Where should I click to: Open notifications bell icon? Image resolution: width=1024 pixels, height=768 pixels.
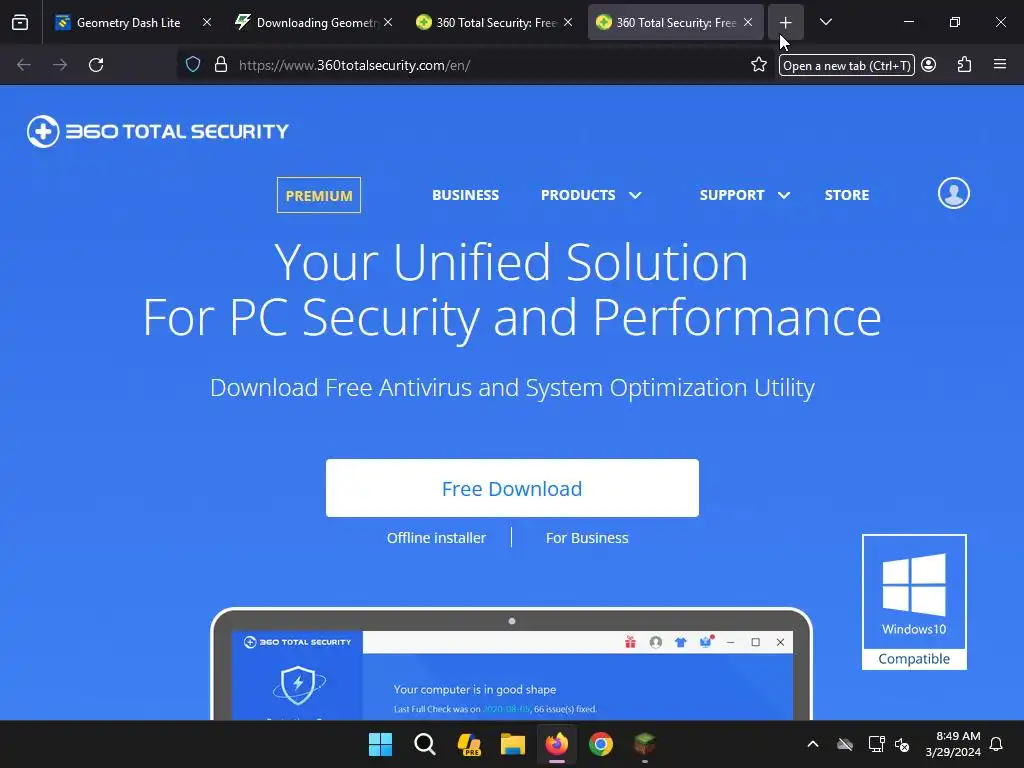[997, 744]
